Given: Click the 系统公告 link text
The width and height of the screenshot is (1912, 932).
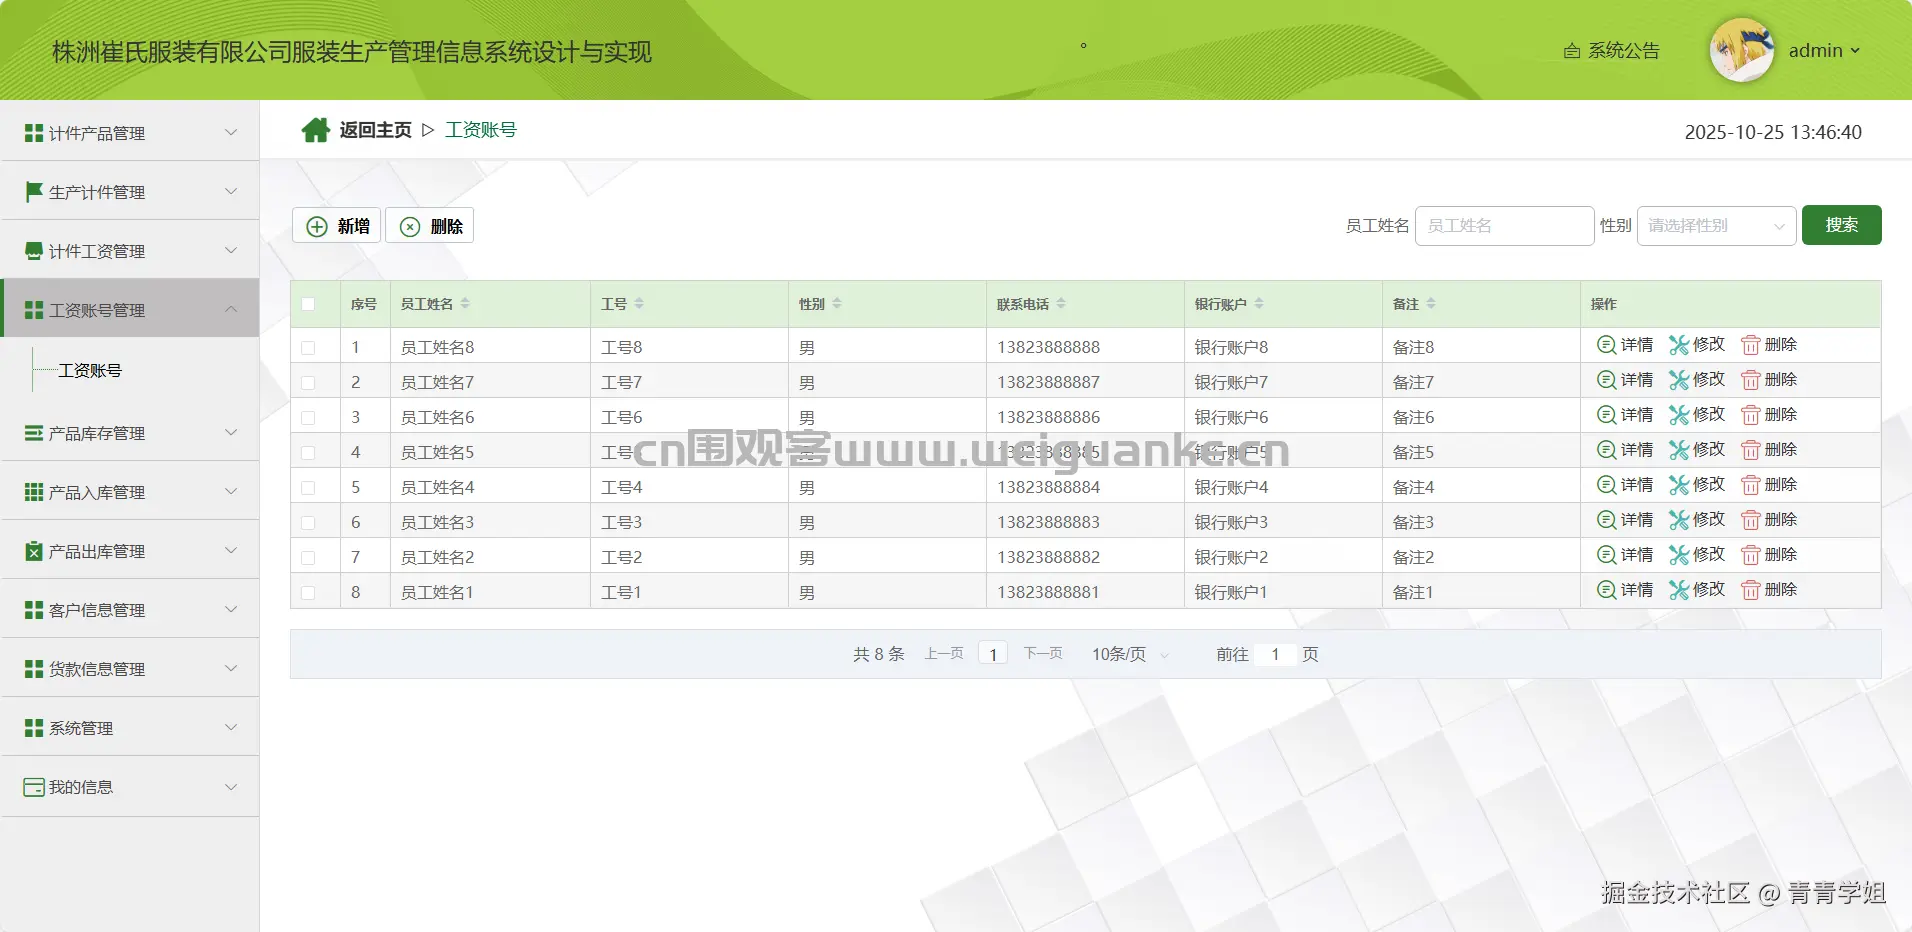Looking at the screenshot, I should tap(1624, 51).
